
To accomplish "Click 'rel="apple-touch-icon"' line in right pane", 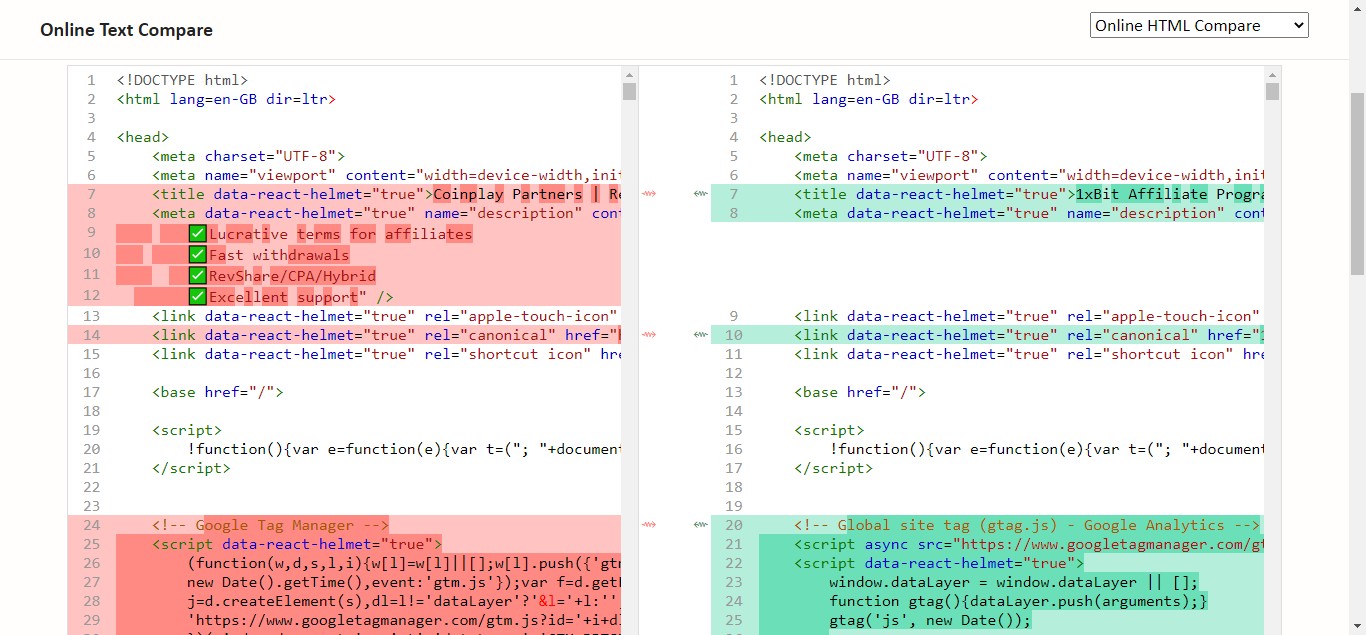I will tap(1029, 316).
